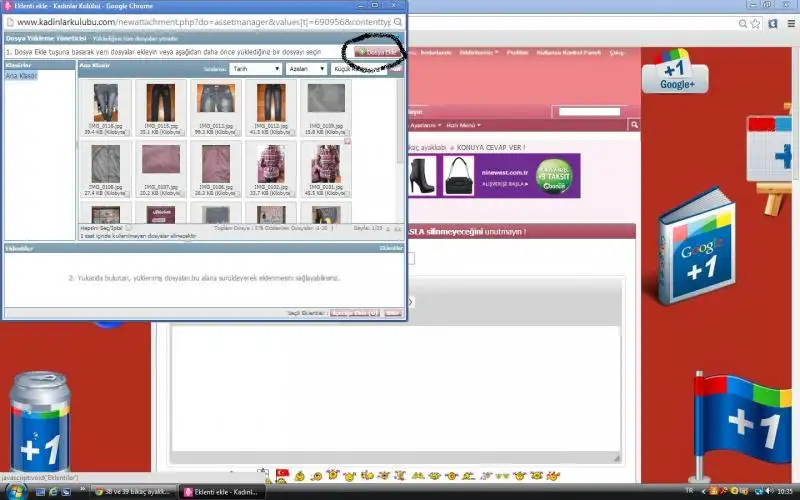Insert the Turkish flag smiley
This screenshot has height=500, width=800.
point(282,473)
